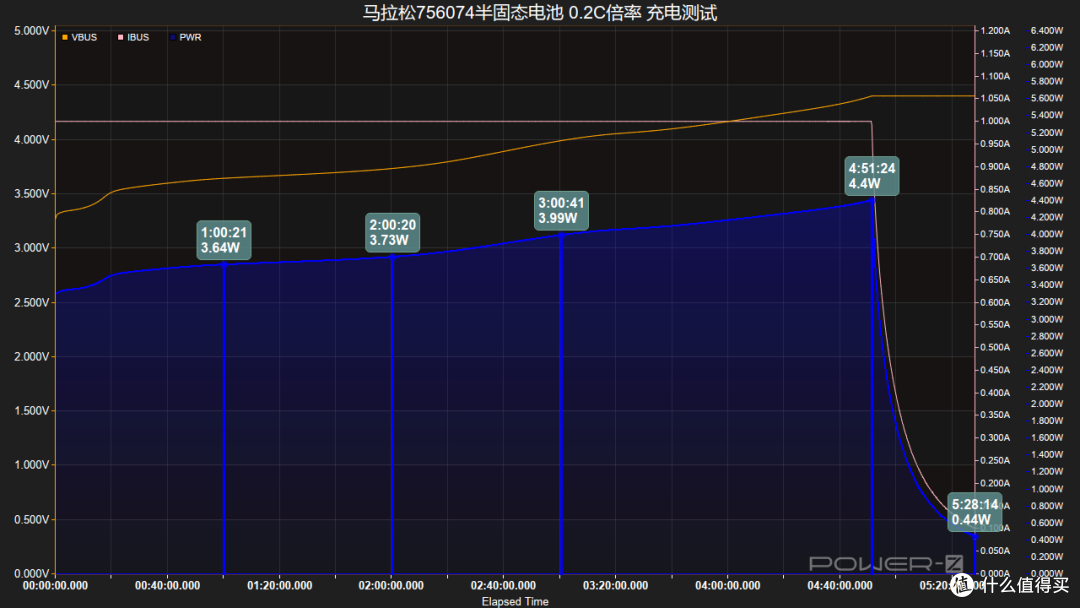Select the 5:28:14 0.44W data marker

click(x=975, y=512)
